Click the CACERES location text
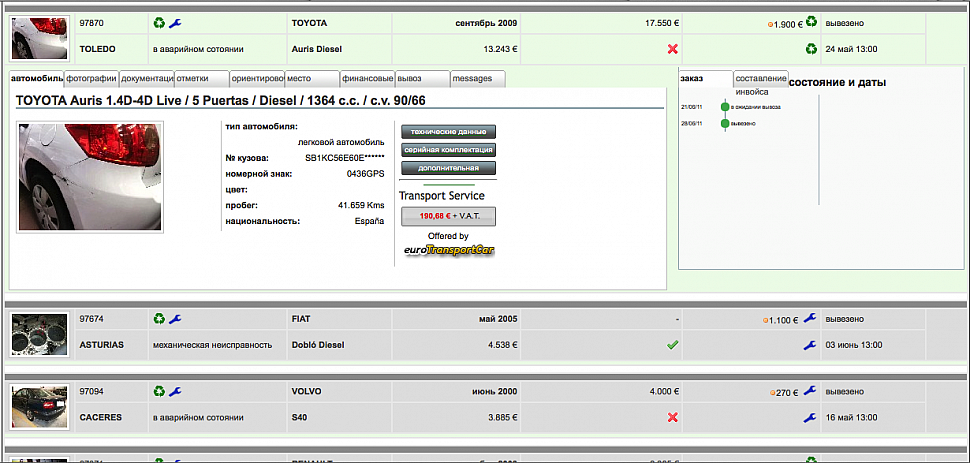 pyautogui.click(x=101, y=418)
